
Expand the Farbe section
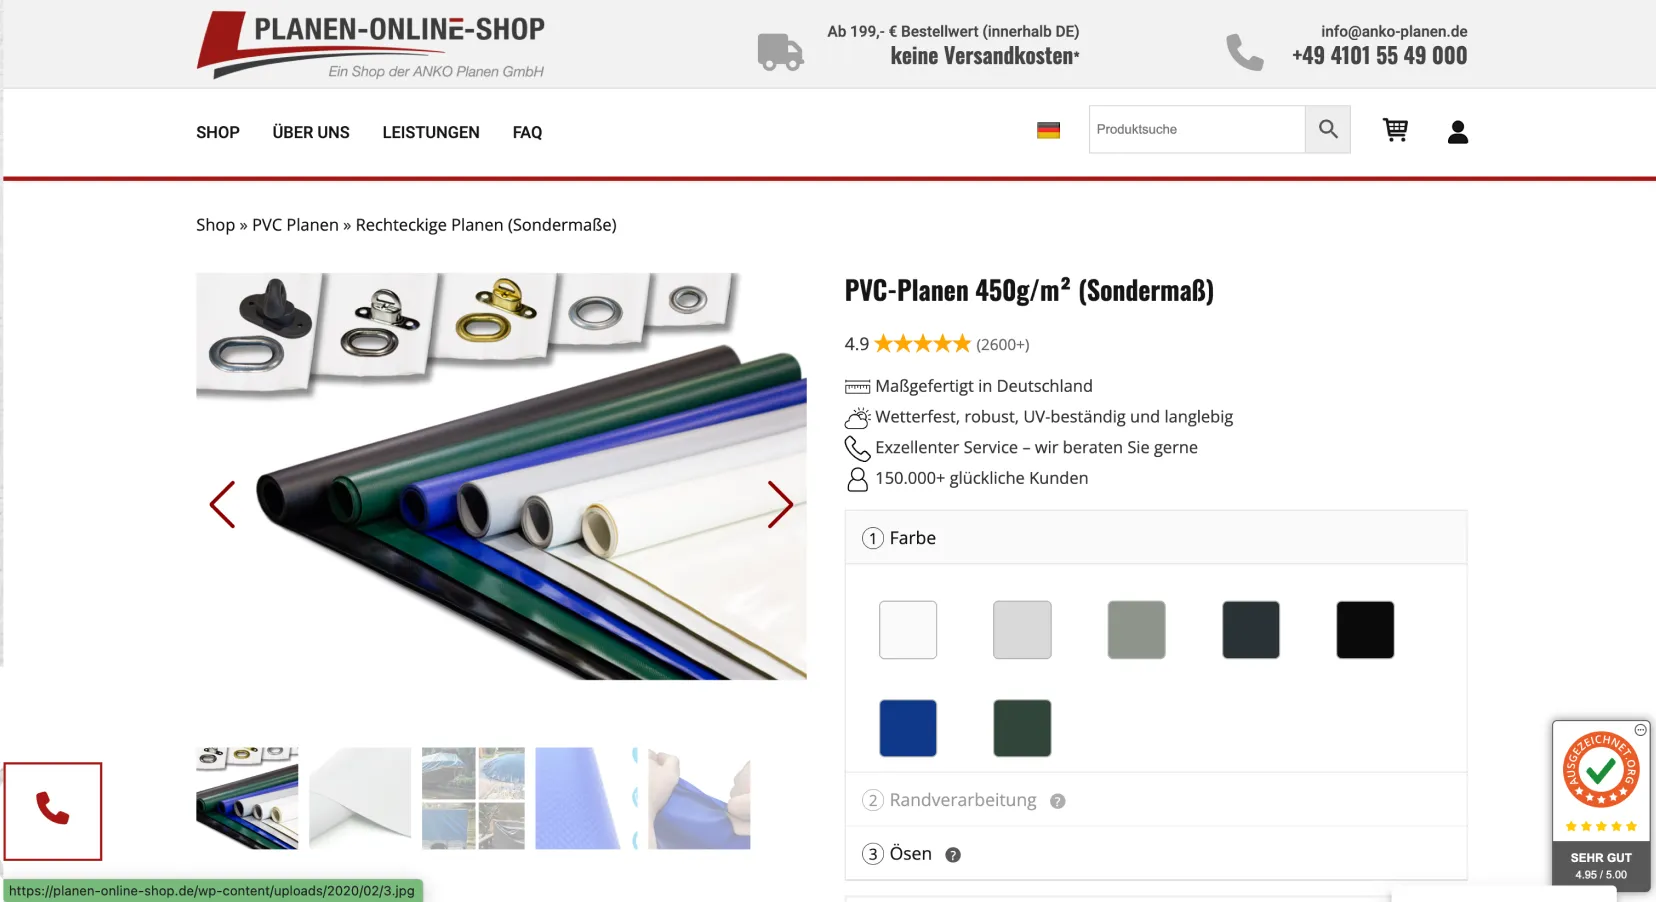tap(1156, 538)
